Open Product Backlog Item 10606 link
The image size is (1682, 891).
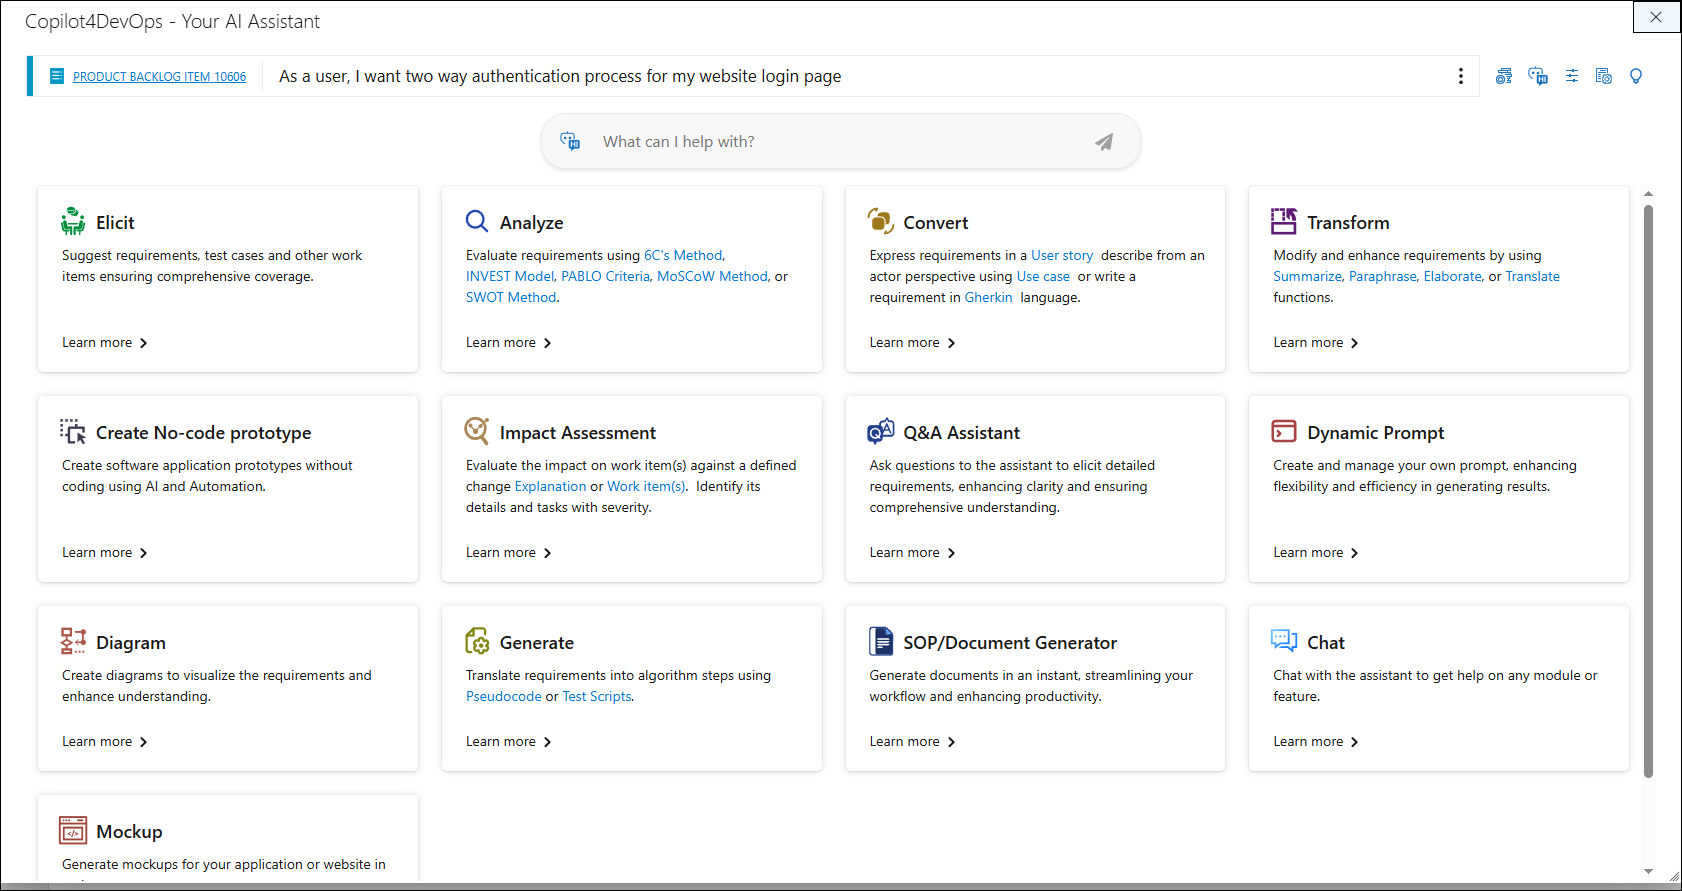(159, 77)
